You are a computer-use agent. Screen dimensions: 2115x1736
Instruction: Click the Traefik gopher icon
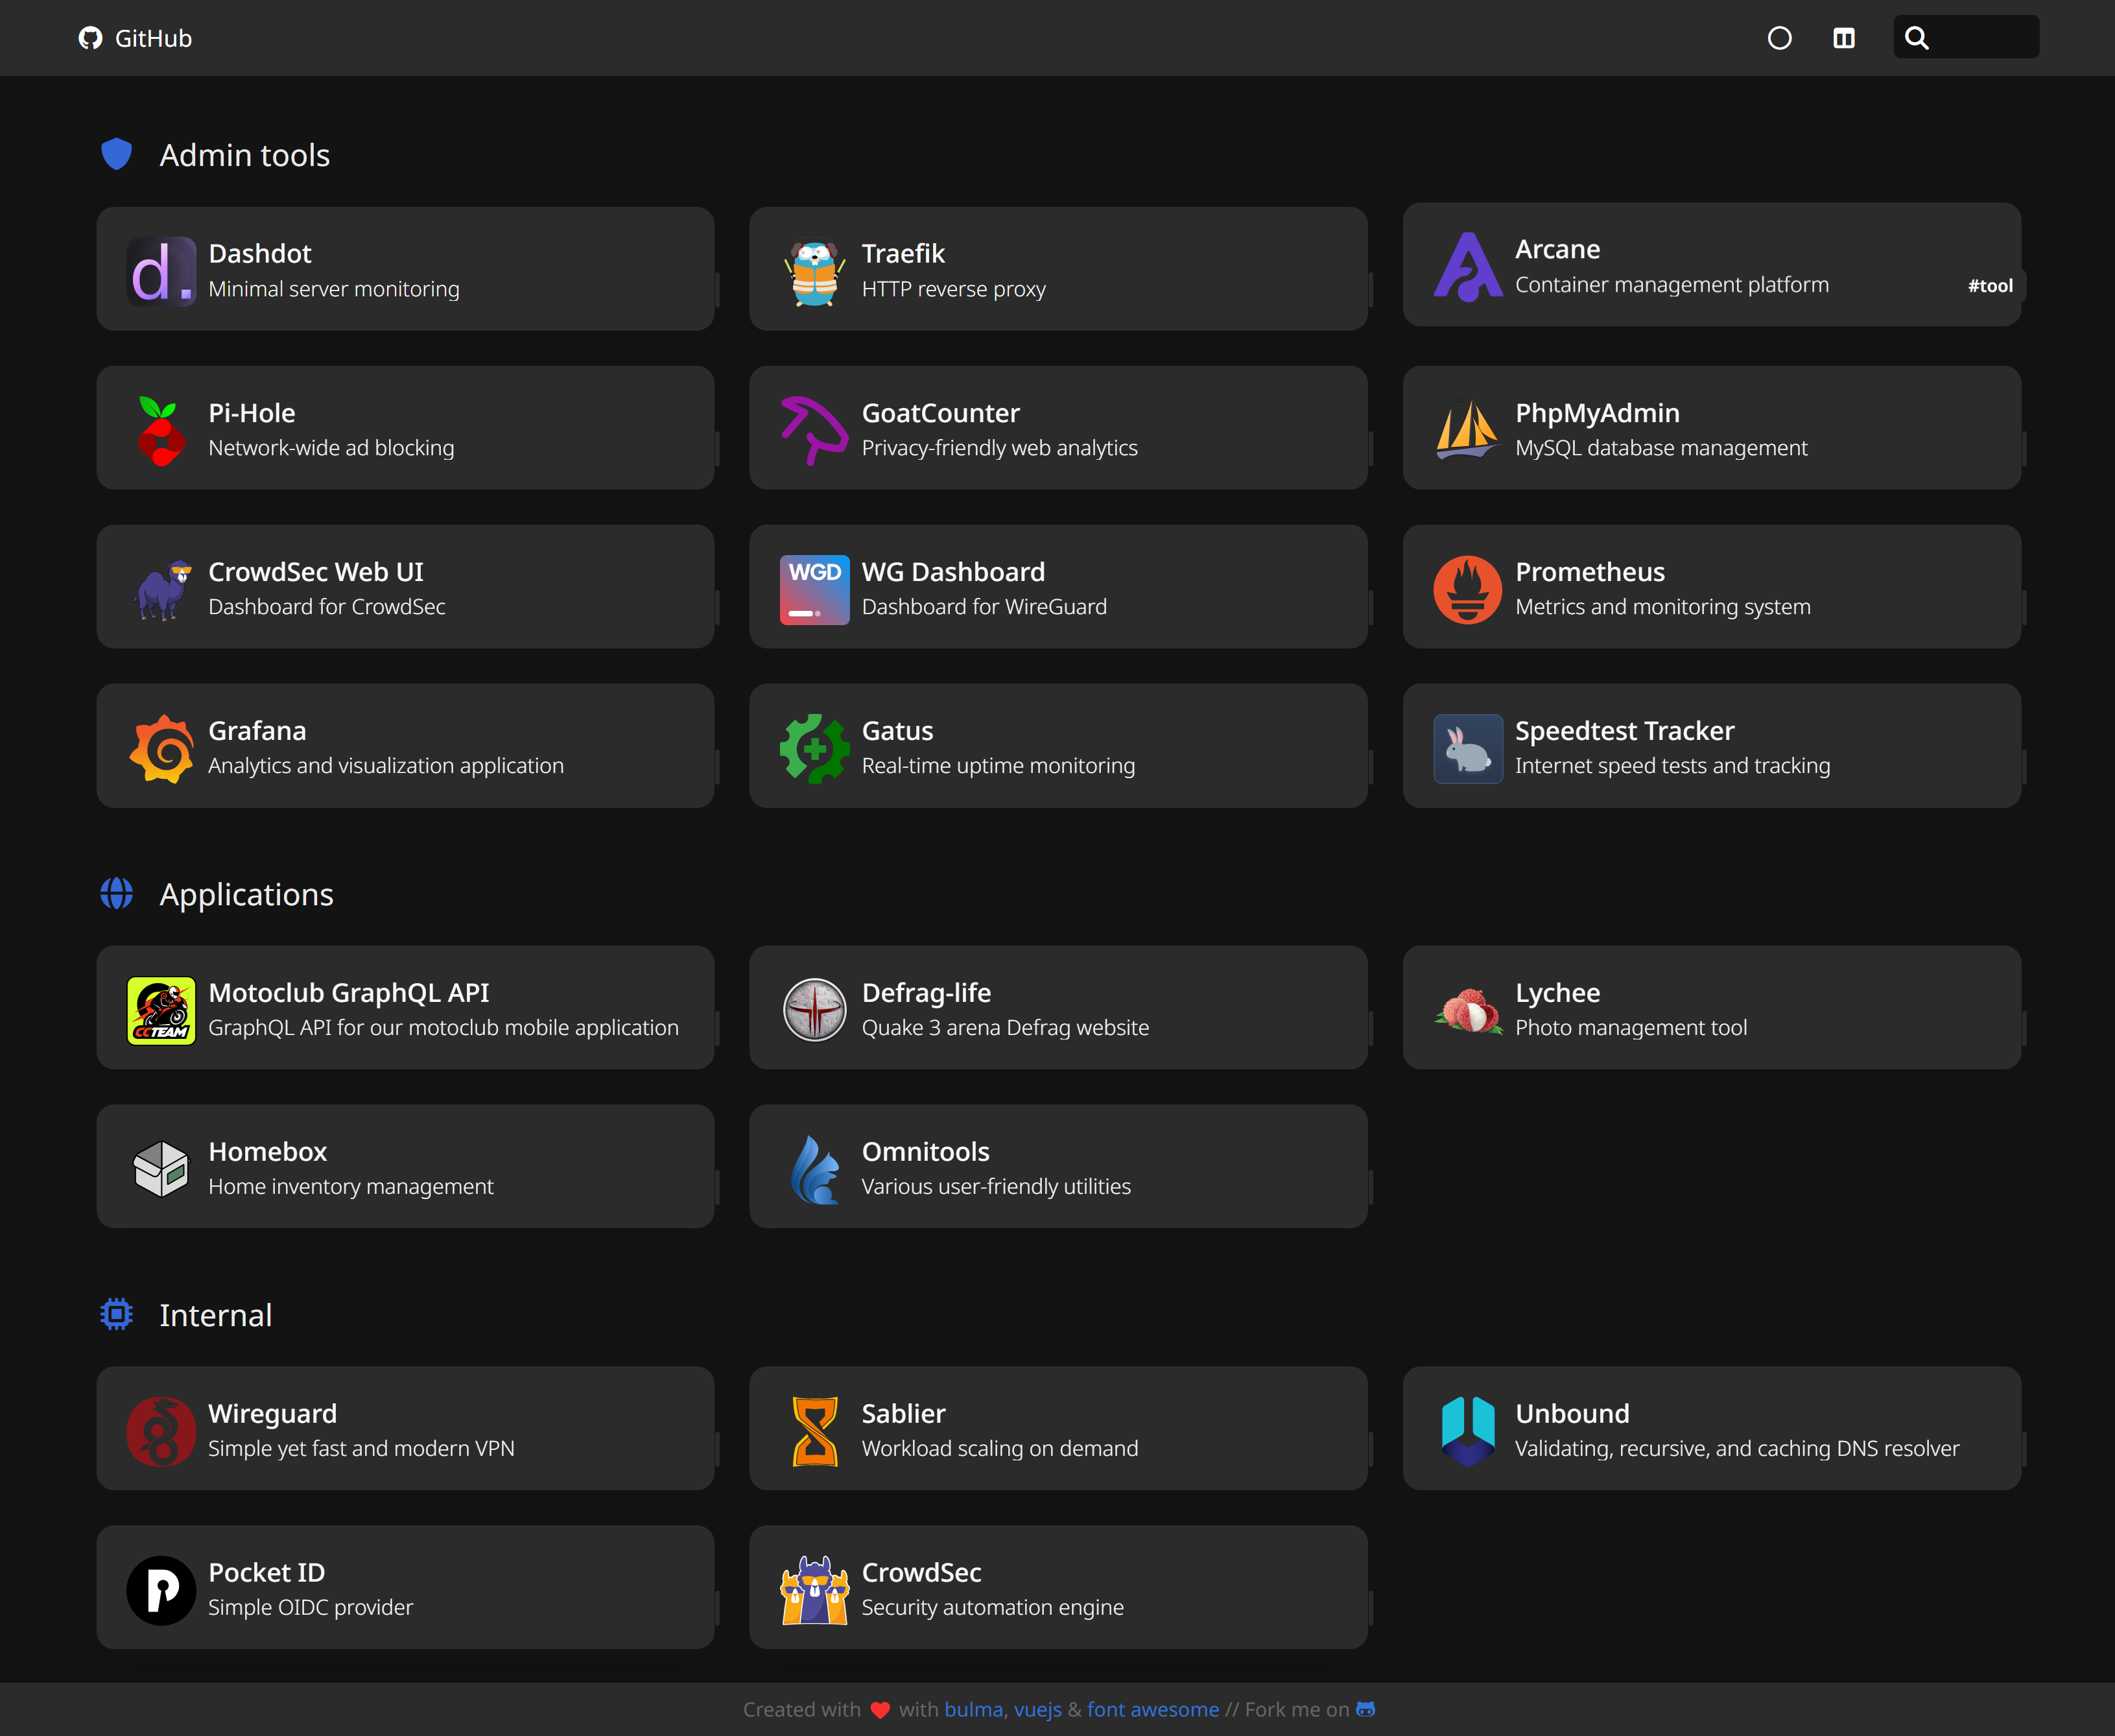tap(814, 271)
